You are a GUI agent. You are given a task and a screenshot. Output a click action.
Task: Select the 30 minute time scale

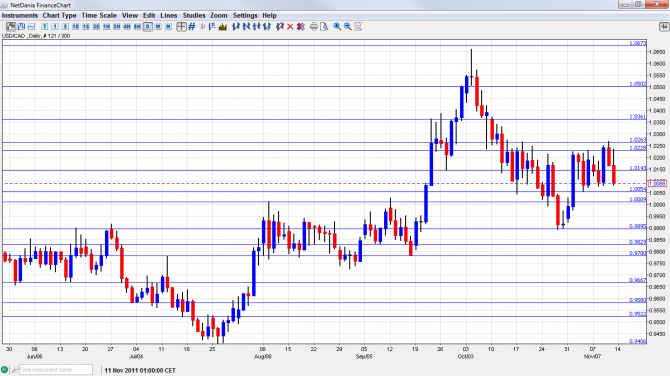pos(96,26)
